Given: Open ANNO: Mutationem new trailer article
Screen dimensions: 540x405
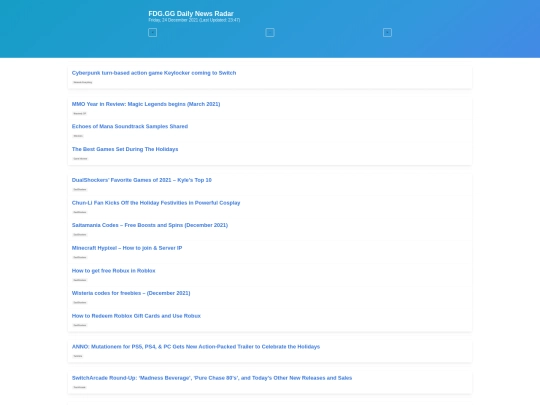Looking at the screenshot, I should point(196,347).
